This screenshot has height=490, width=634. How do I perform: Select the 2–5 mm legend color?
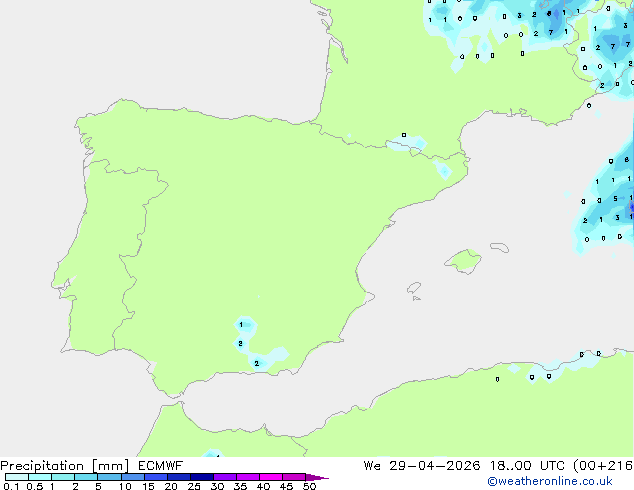(x=86, y=477)
